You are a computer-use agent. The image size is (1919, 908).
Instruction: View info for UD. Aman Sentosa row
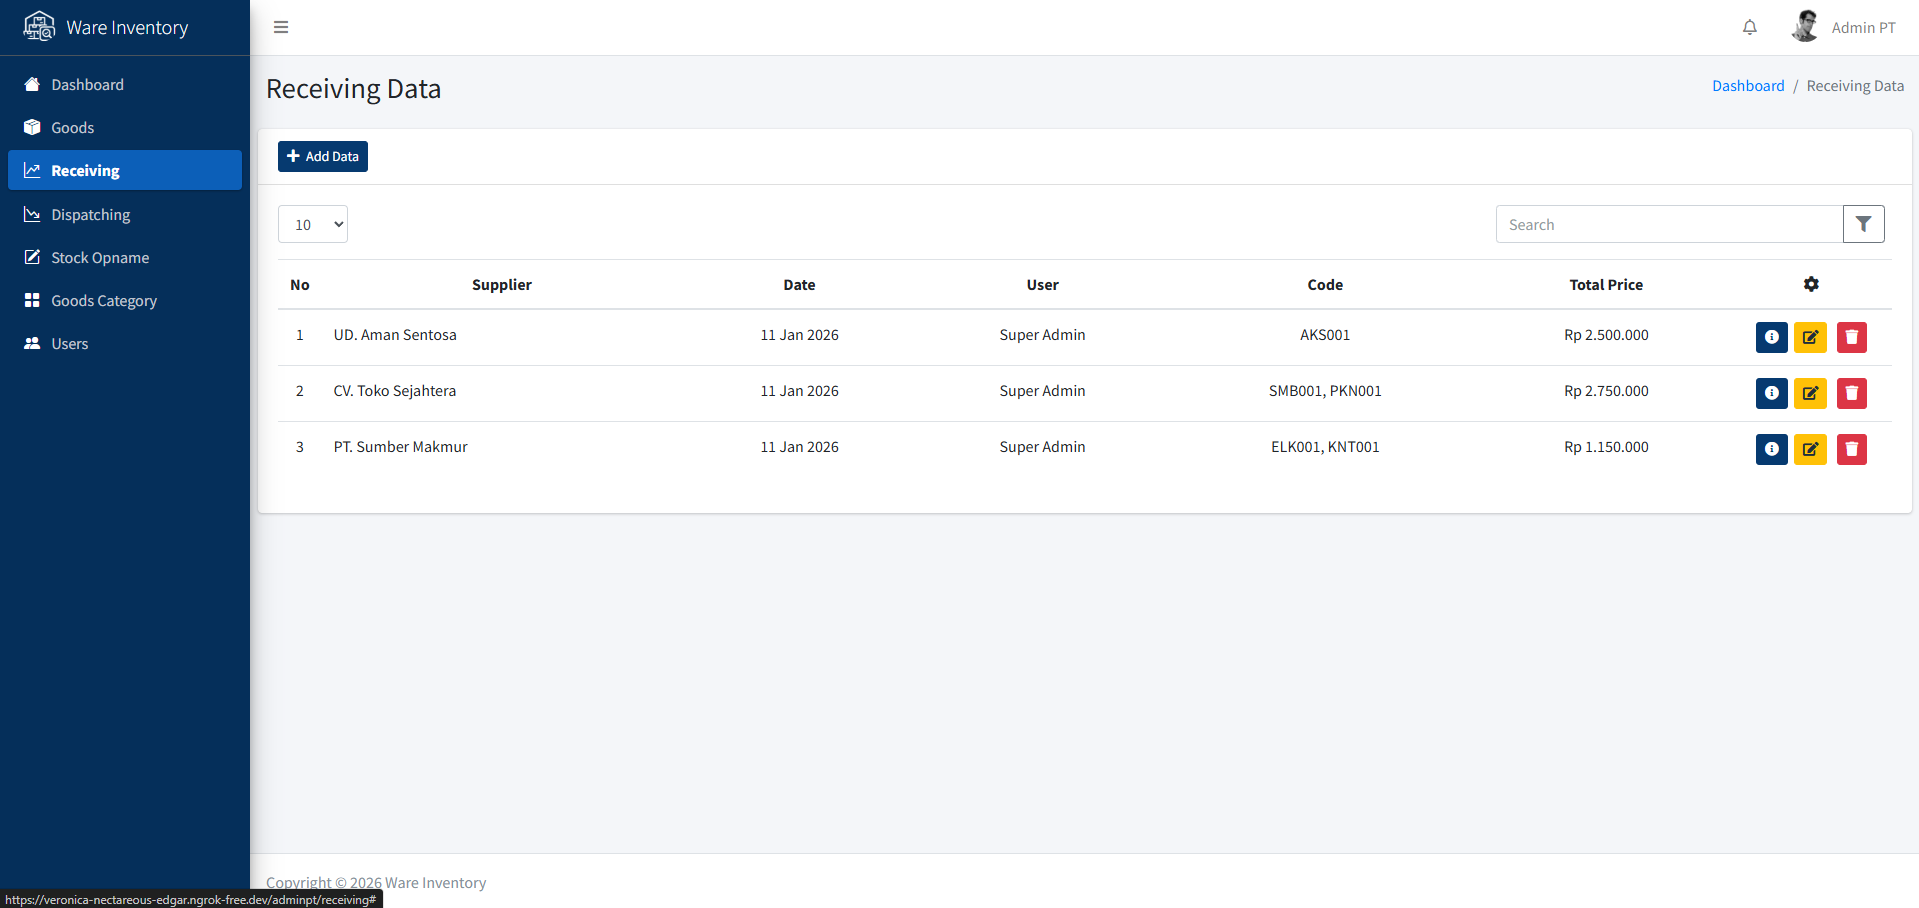click(x=1771, y=337)
